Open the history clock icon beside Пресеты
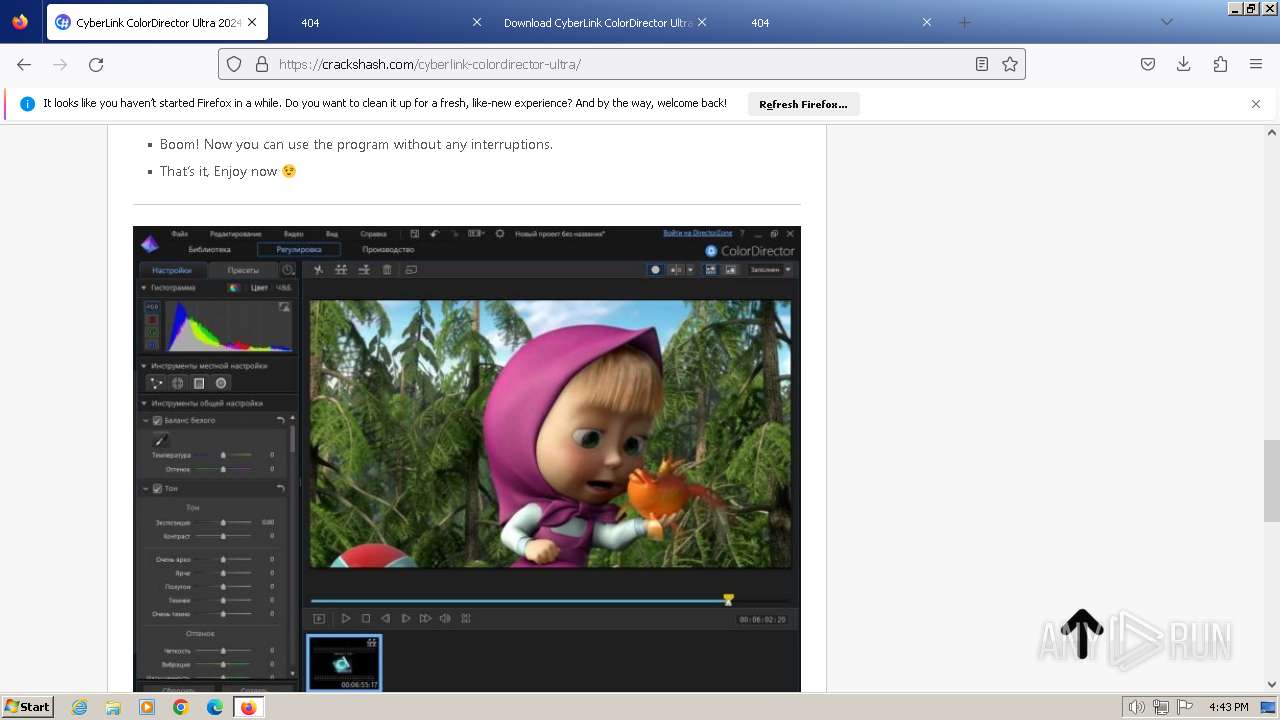Image resolution: width=1280 pixels, height=720 pixels. pyautogui.click(x=288, y=270)
